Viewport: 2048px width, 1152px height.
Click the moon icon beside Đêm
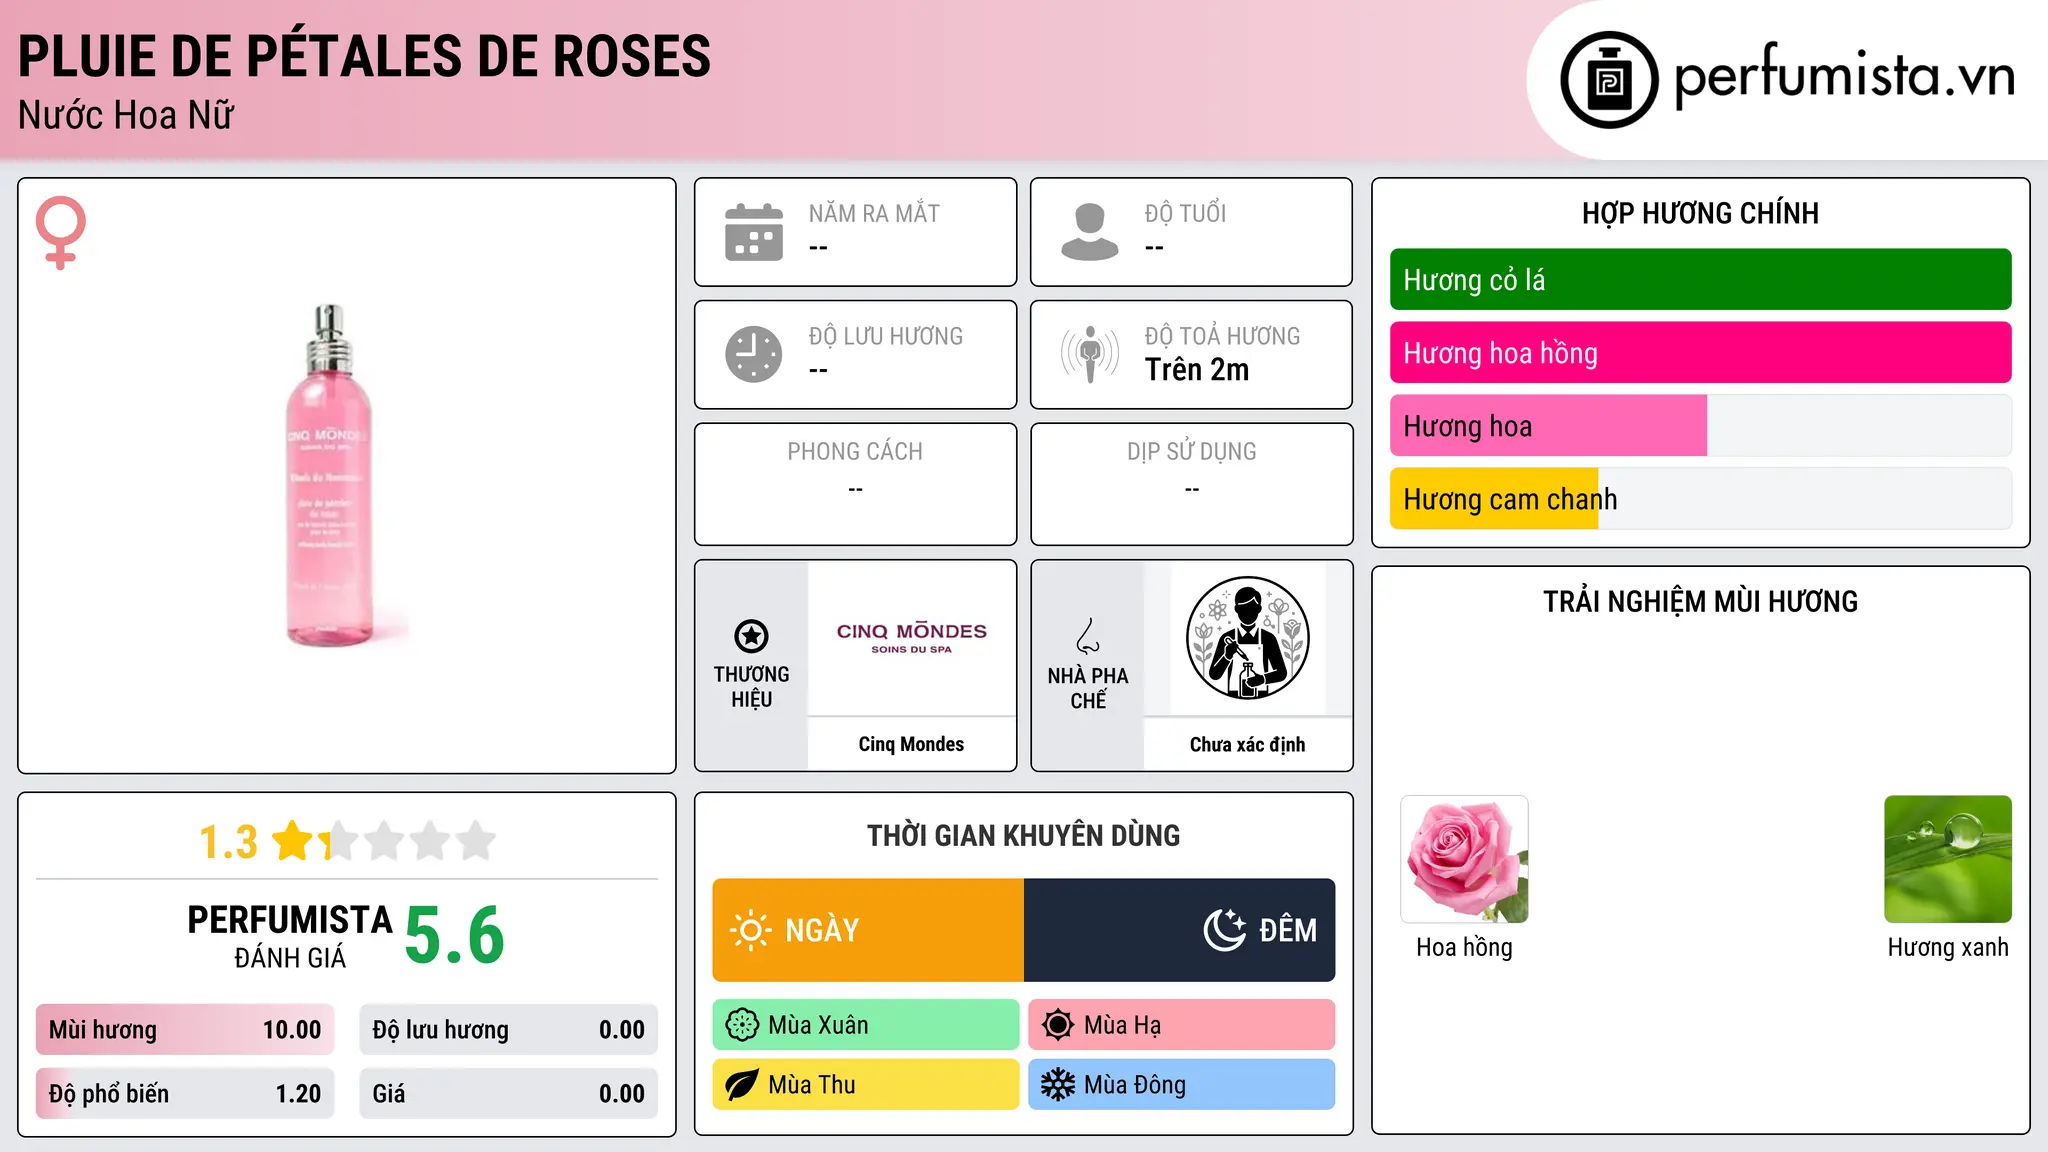pyautogui.click(x=1224, y=930)
